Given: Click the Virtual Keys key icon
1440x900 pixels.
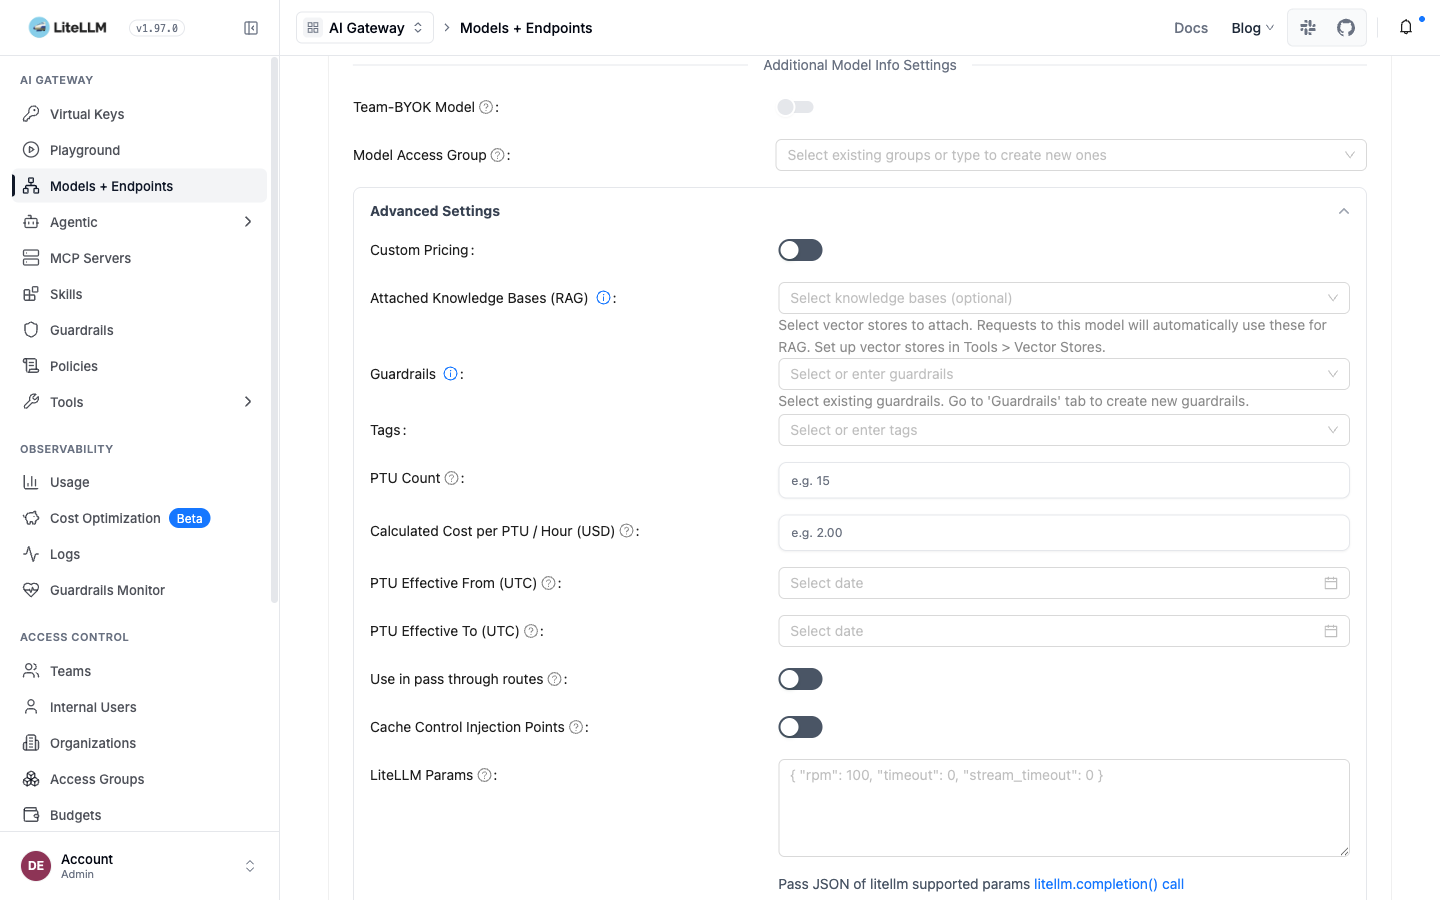Looking at the screenshot, I should click(x=31, y=114).
